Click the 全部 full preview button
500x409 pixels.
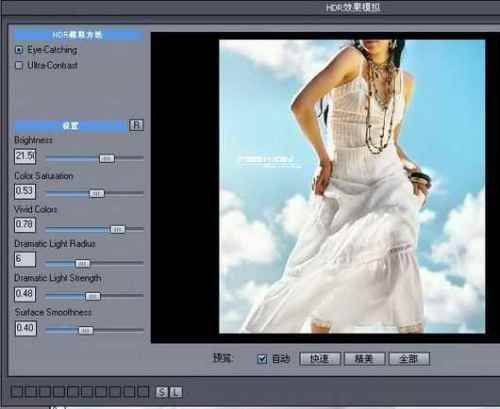[x=409, y=359]
